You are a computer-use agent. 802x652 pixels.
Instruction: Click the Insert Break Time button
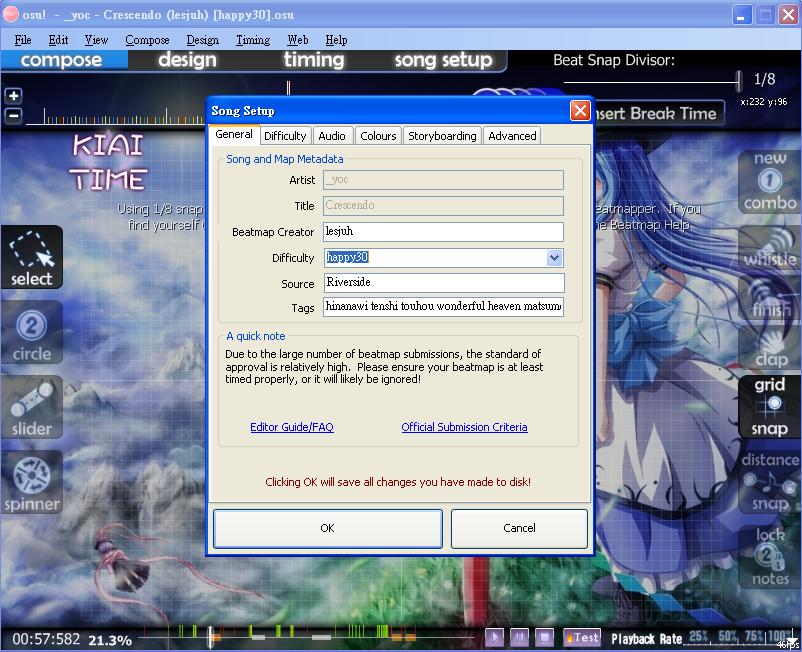coord(658,114)
